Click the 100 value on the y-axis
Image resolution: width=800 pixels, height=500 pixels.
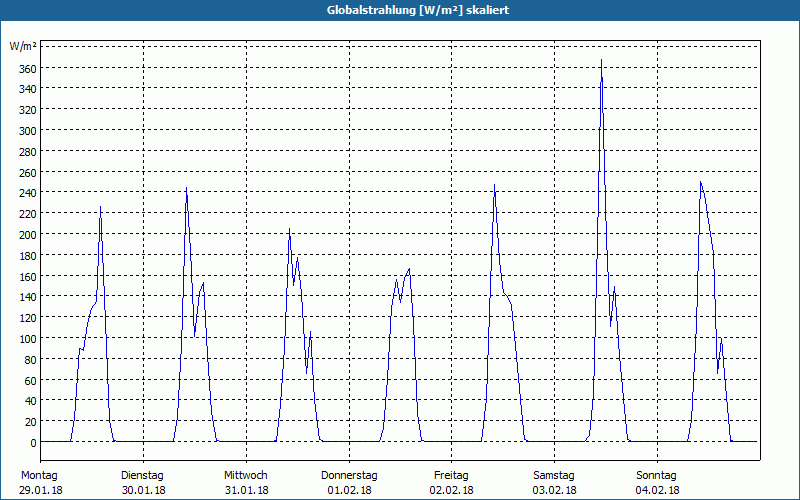click(x=28, y=338)
